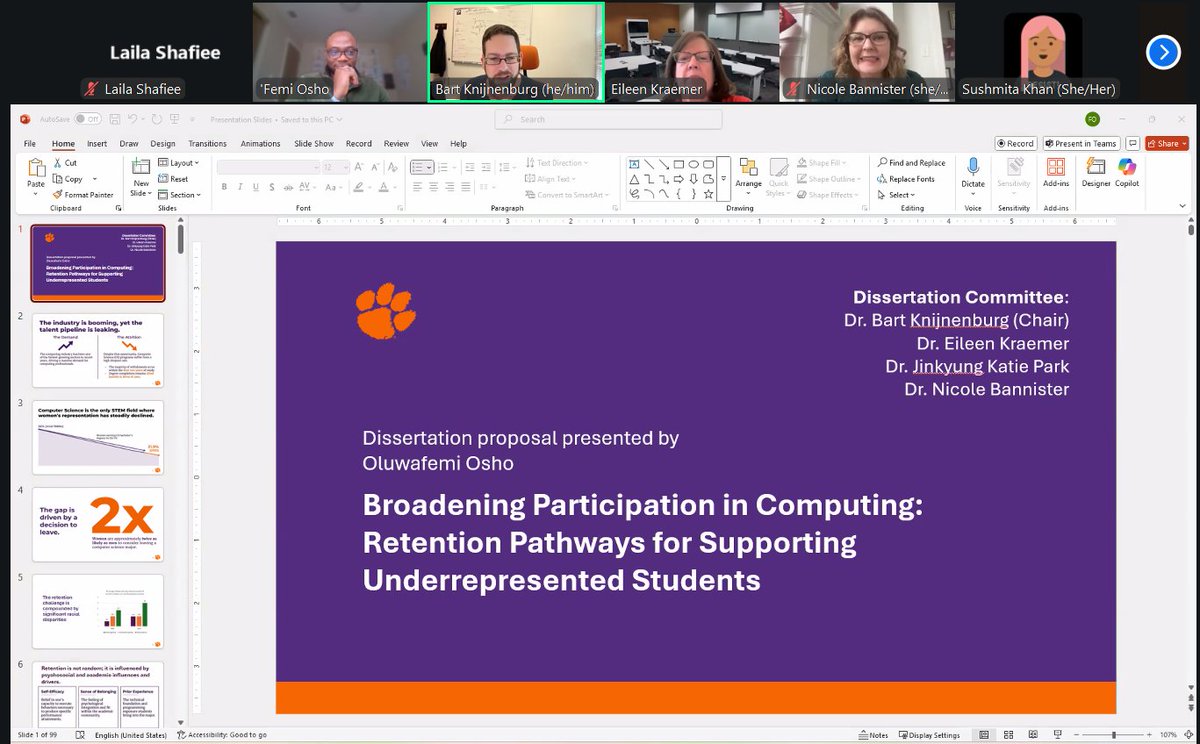Click the Paste clipboard icon
The image size is (1200, 744).
click(x=36, y=168)
